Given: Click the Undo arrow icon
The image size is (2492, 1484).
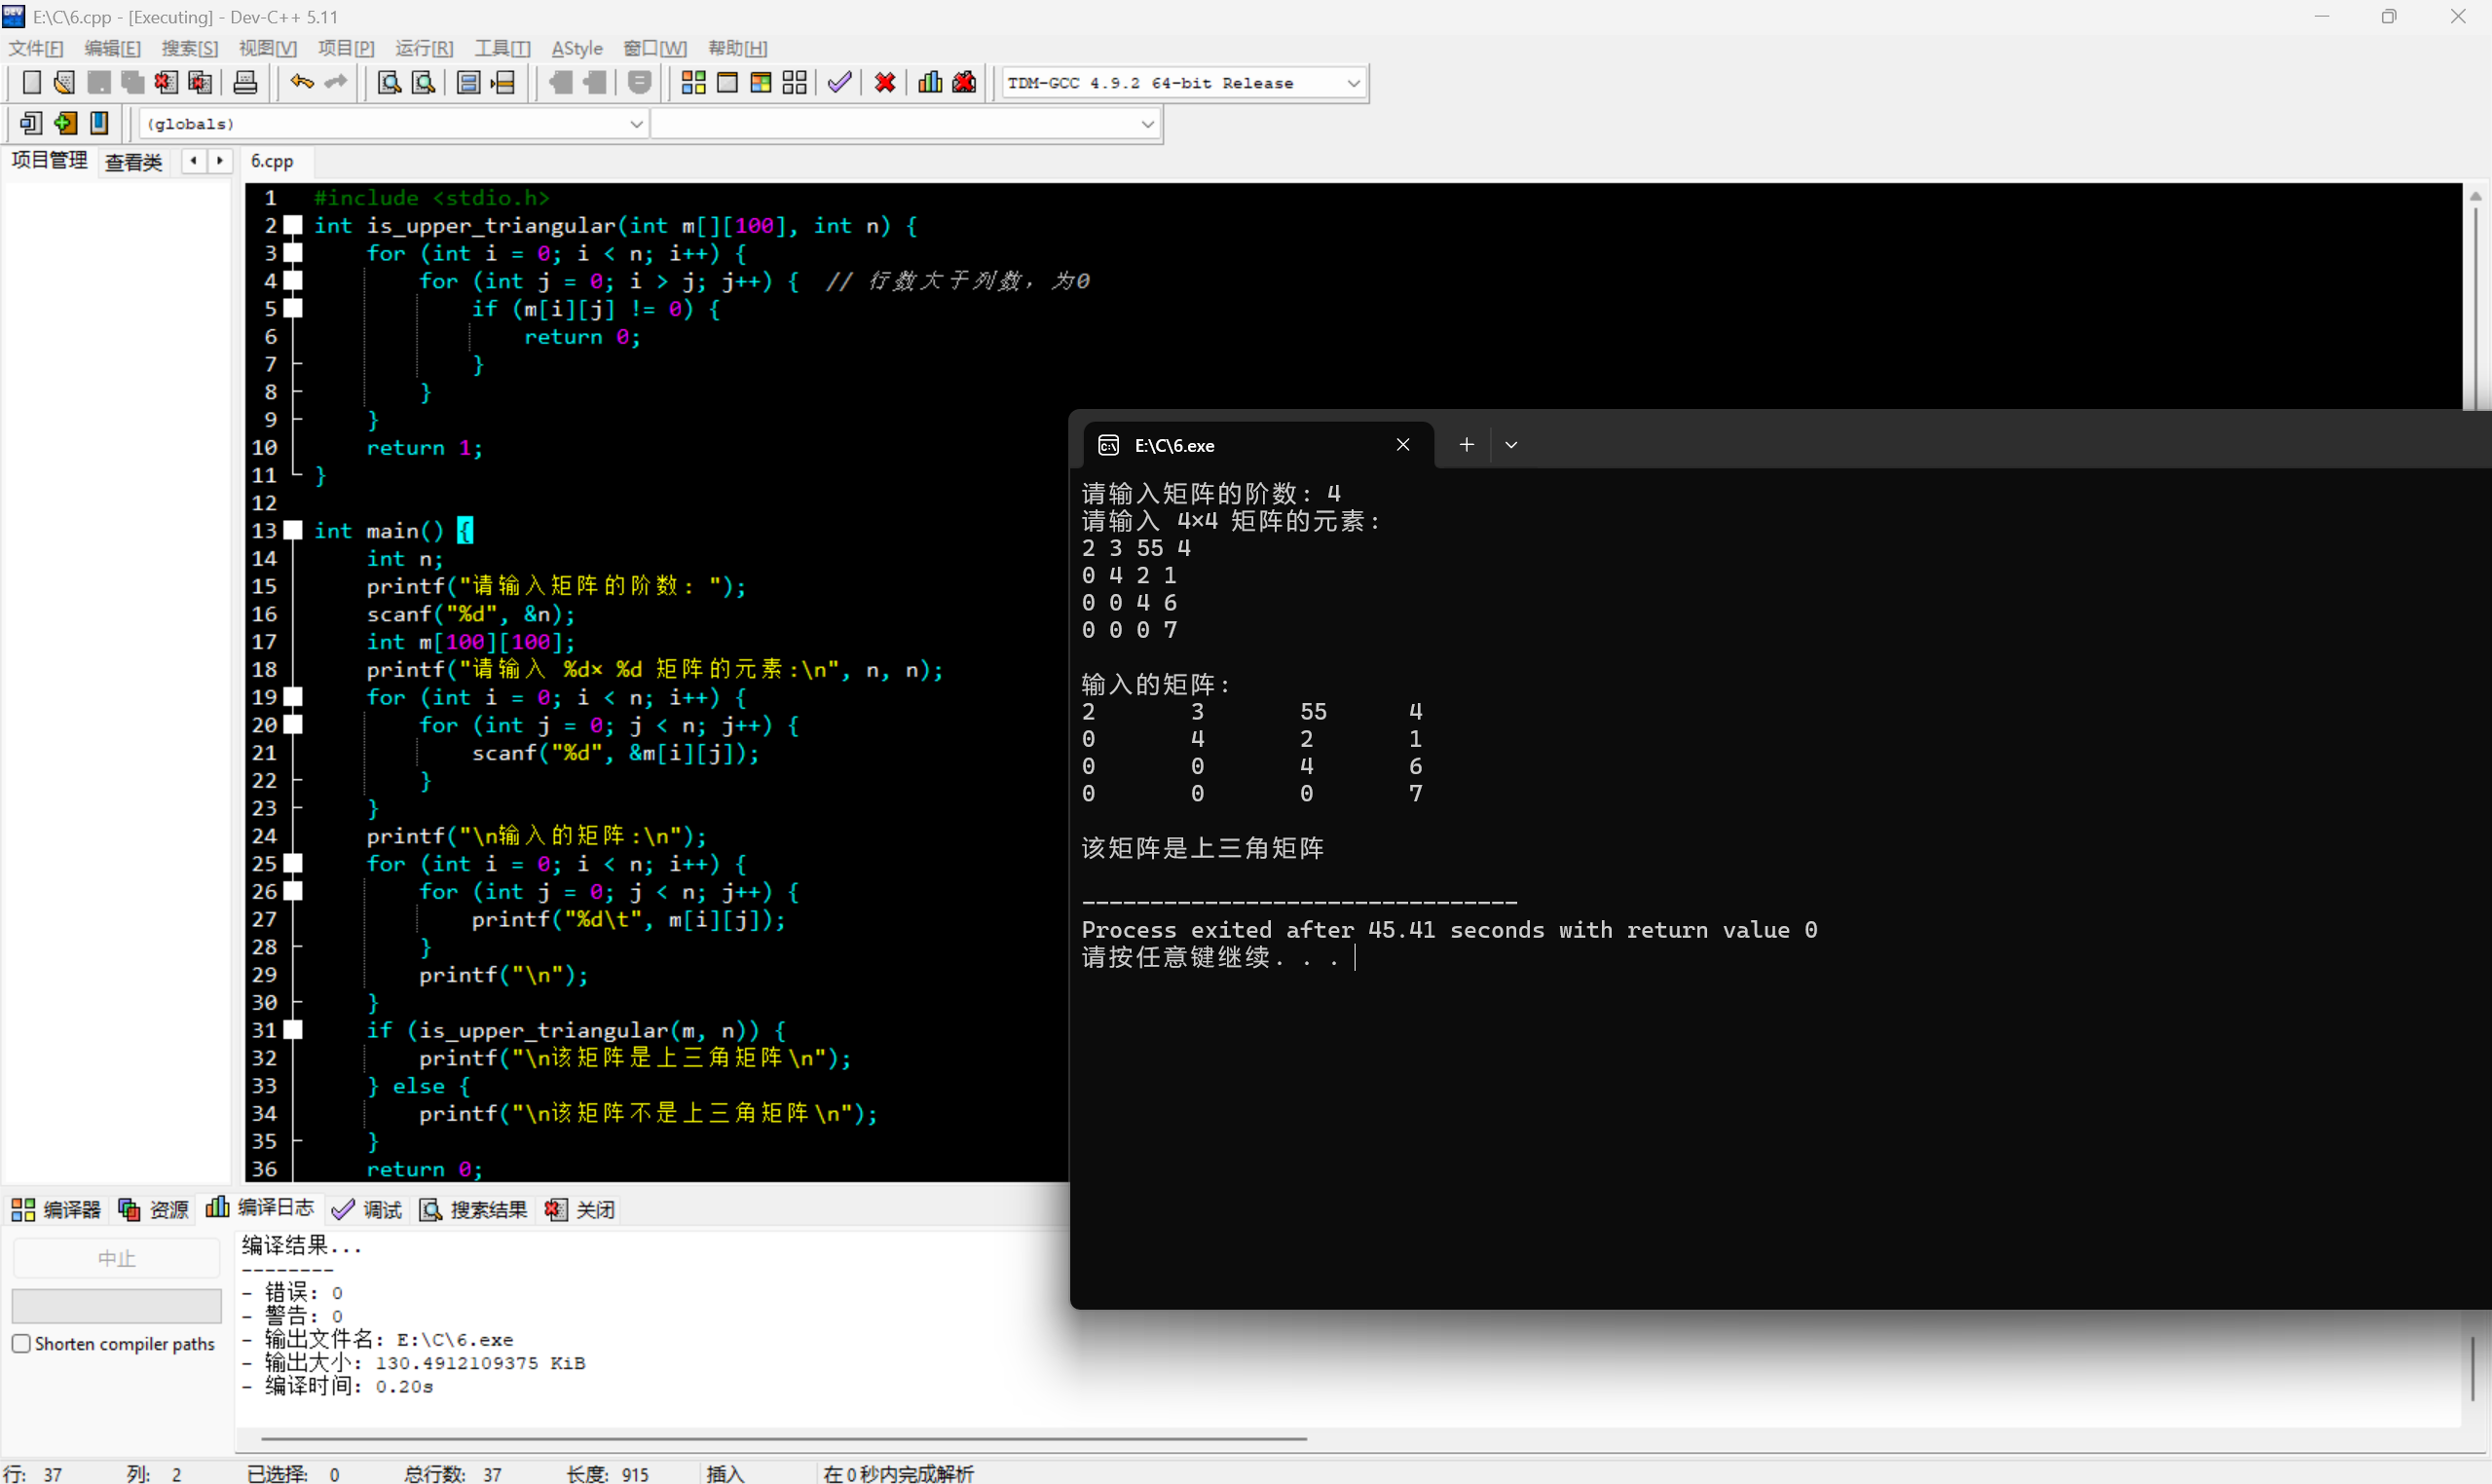Looking at the screenshot, I should click(x=301, y=83).
